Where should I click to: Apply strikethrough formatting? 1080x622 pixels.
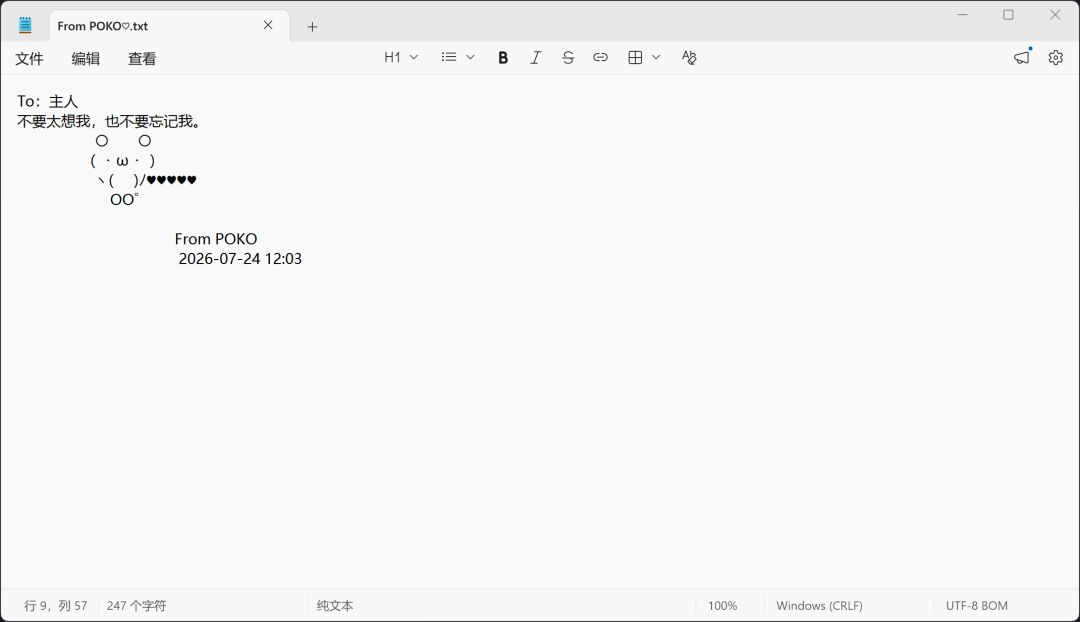coord(568,58)
